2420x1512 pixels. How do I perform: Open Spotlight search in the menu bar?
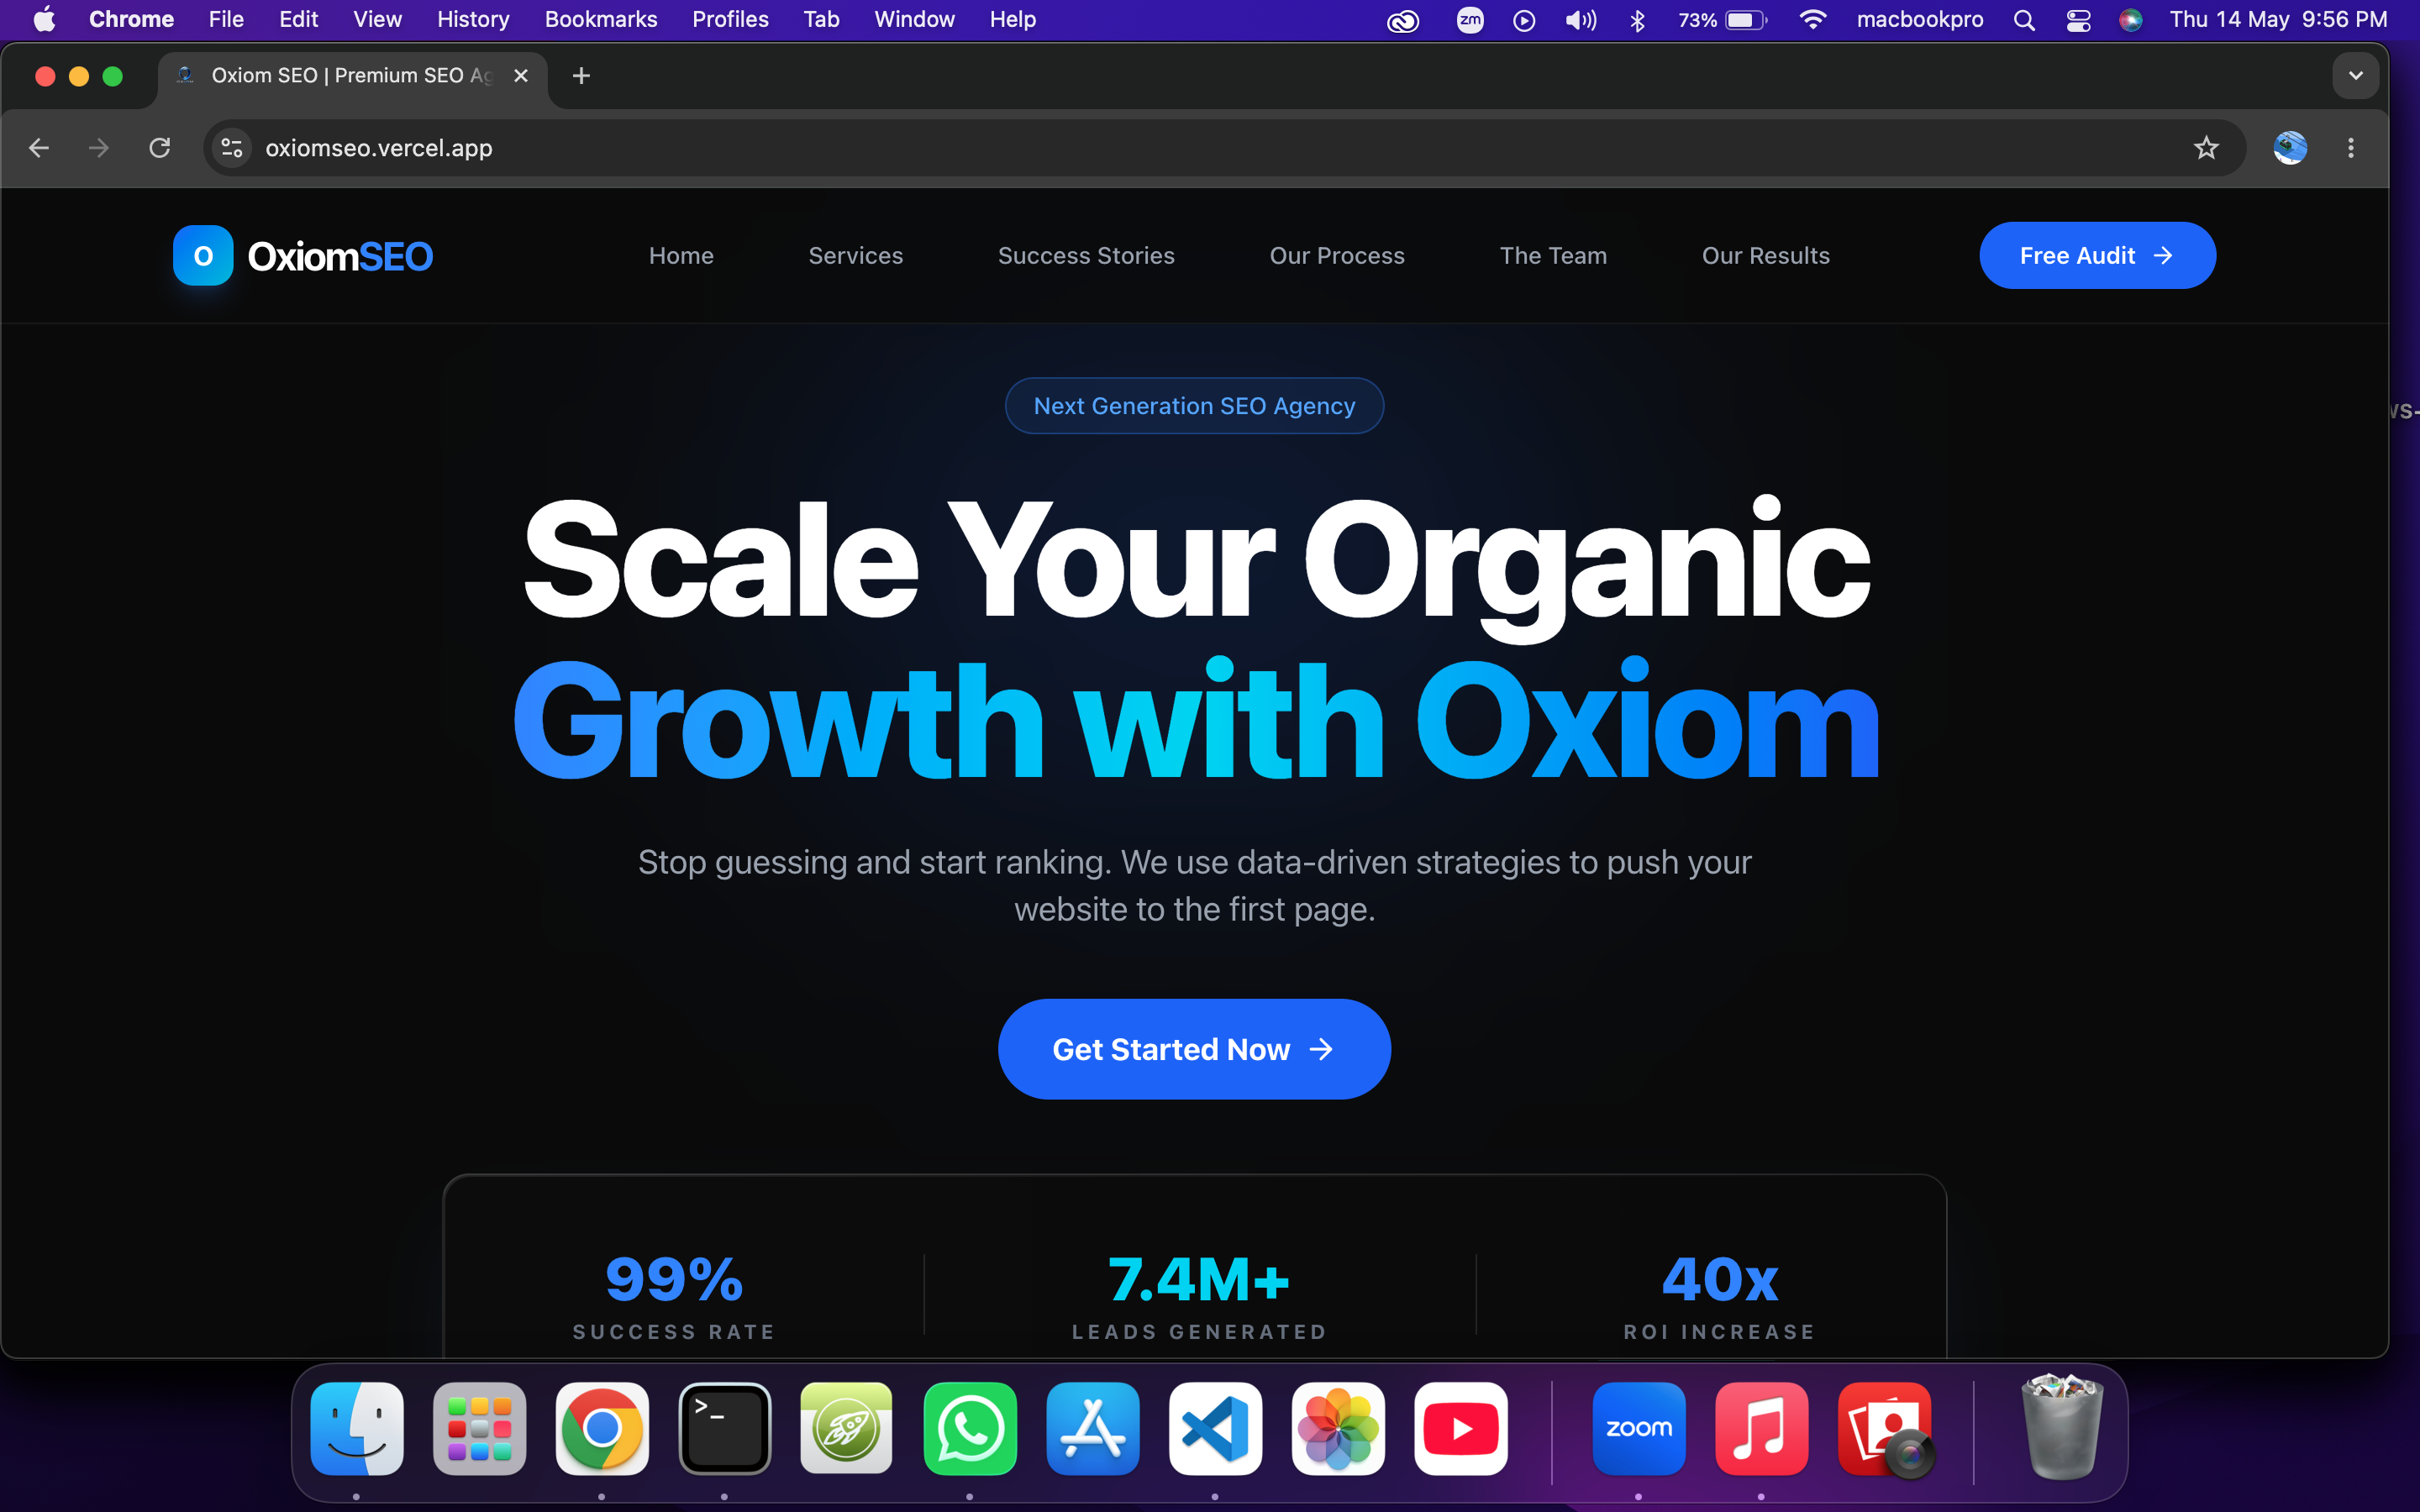[x=2024, y=20]
